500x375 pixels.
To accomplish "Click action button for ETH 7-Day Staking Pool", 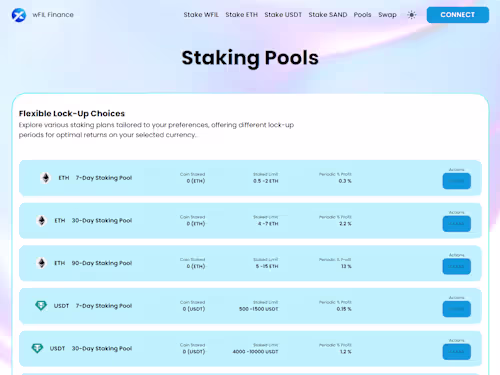I will 457,181.
